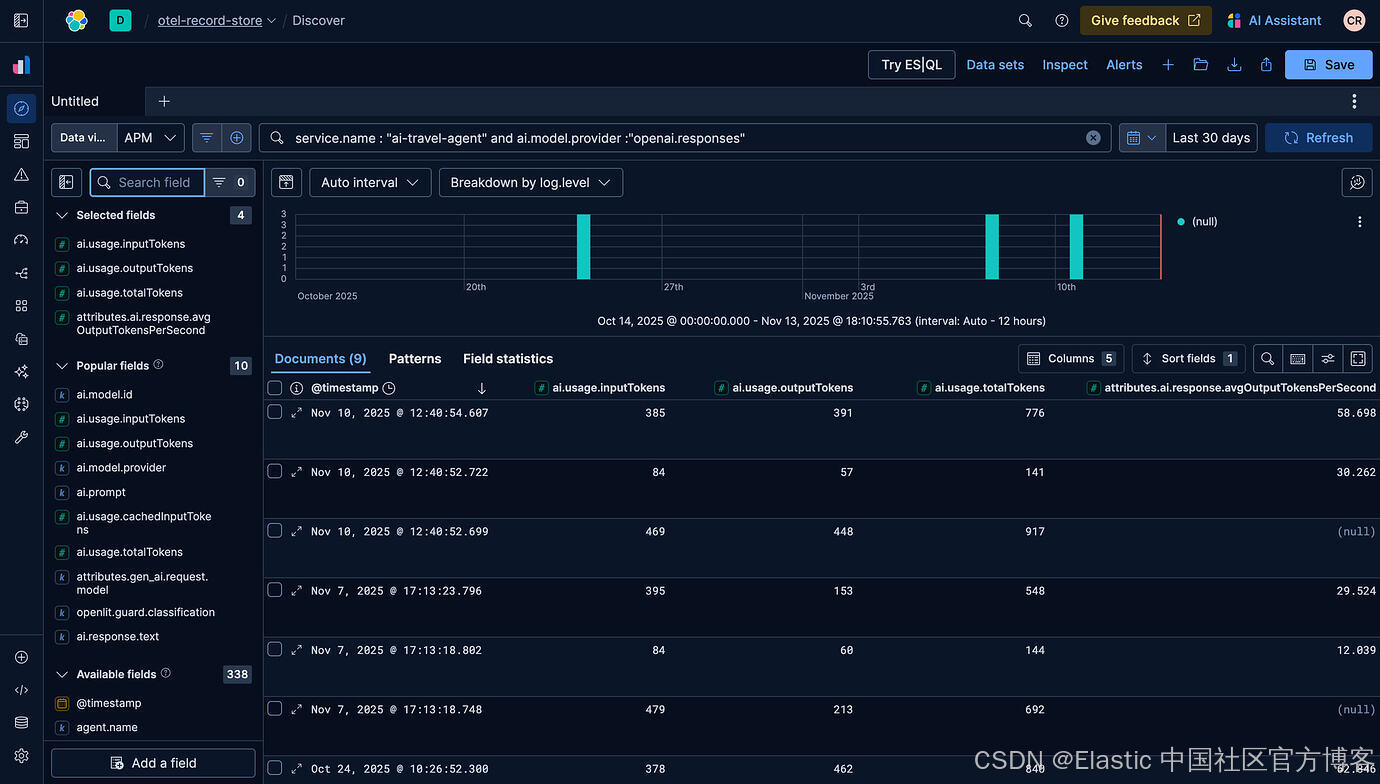
Task: Select the row Nov 10, 2025 @ 12:40:52.699
Action: coord(275,531)
